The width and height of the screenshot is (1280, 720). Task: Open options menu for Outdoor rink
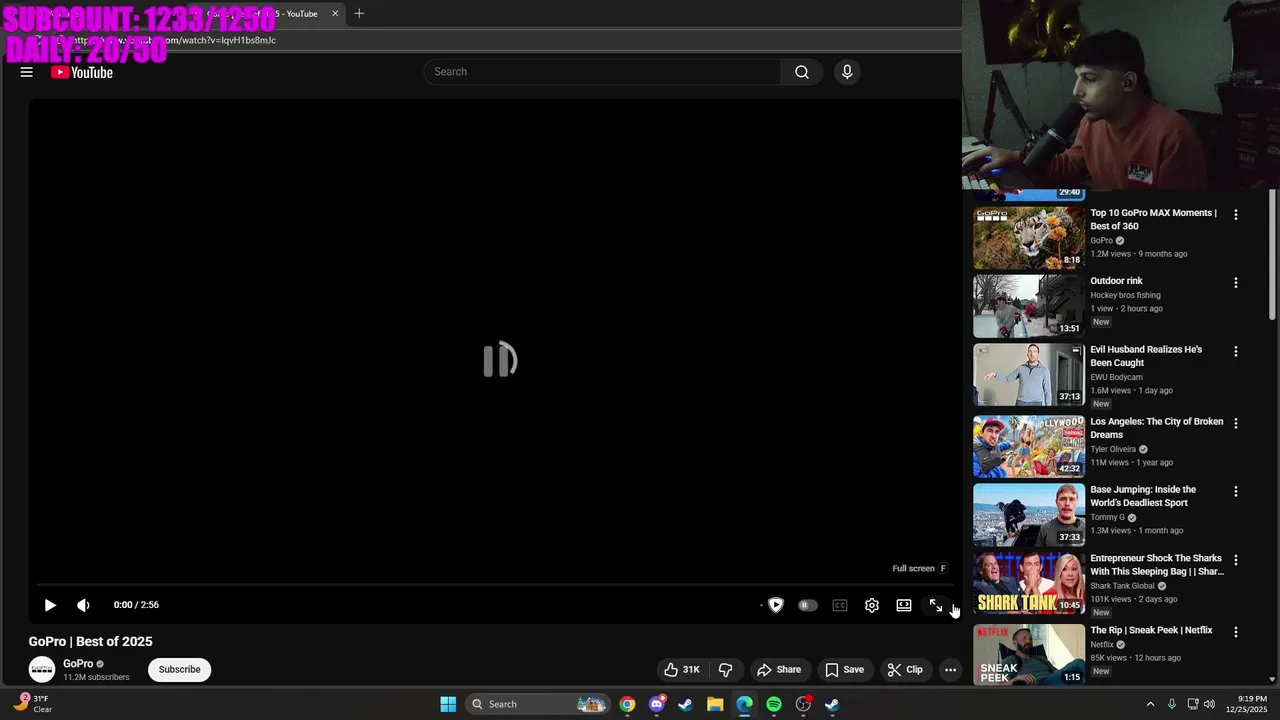tap(1236, 283)
